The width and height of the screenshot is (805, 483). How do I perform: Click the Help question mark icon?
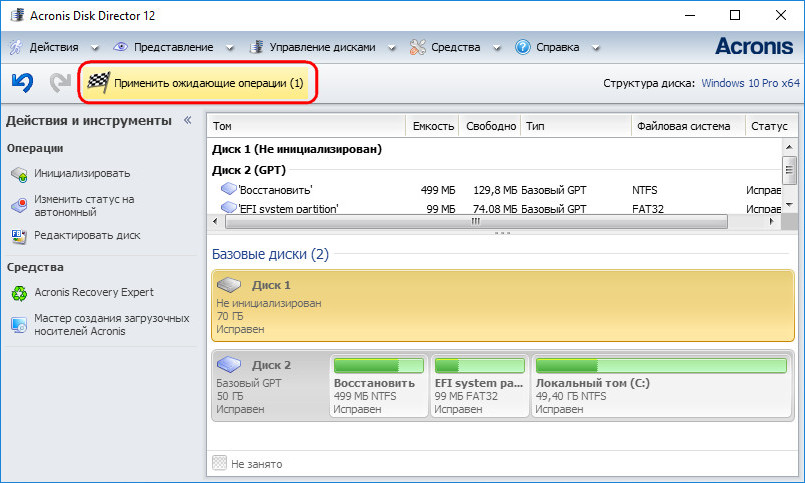click(x=523, y=47)
